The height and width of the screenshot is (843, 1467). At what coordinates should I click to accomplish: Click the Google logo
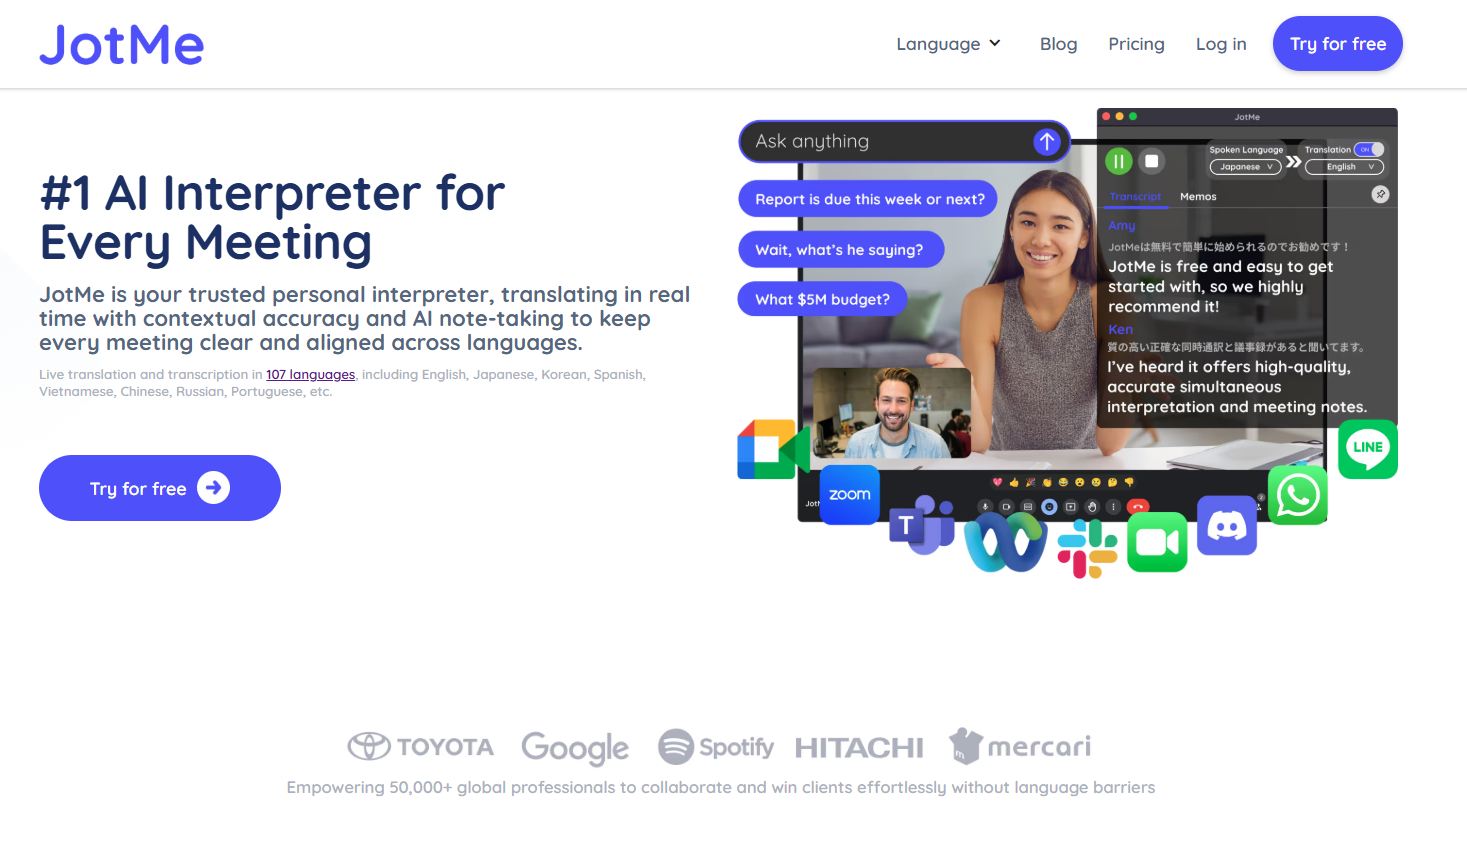[x=575, y=747]
